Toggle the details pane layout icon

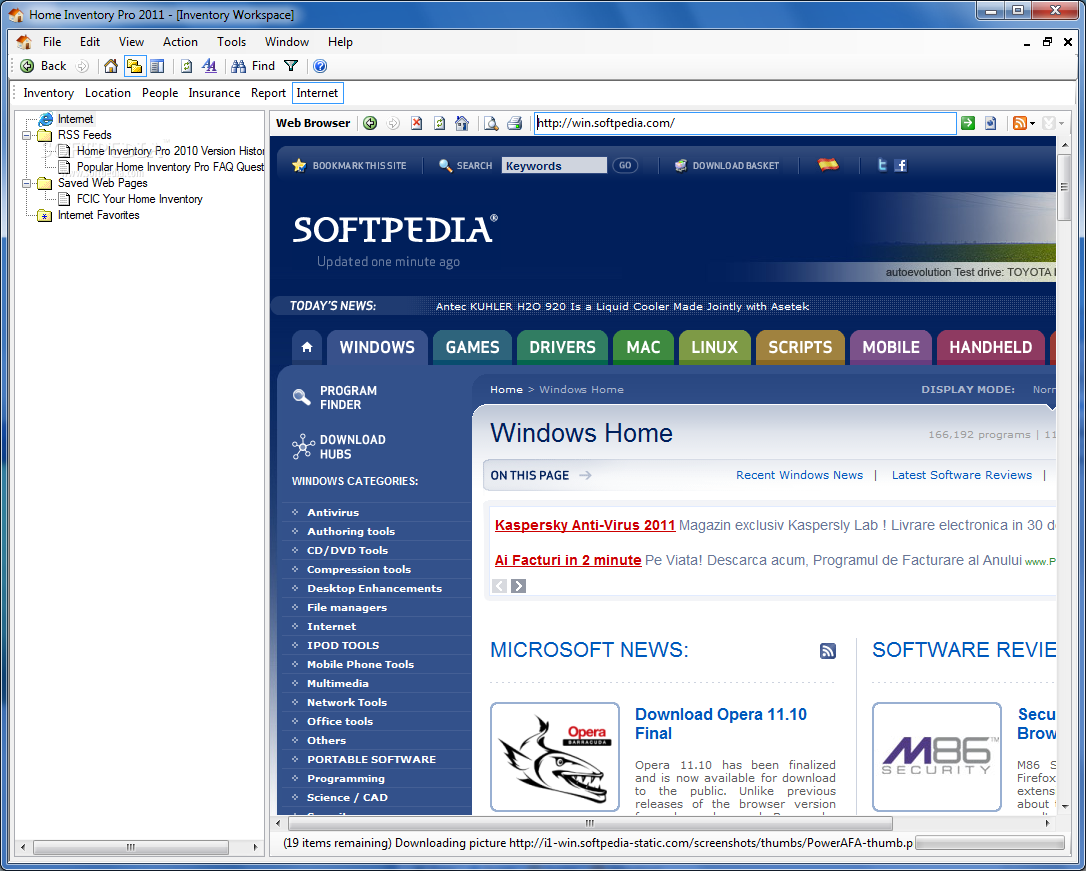(x=157, y=66)
